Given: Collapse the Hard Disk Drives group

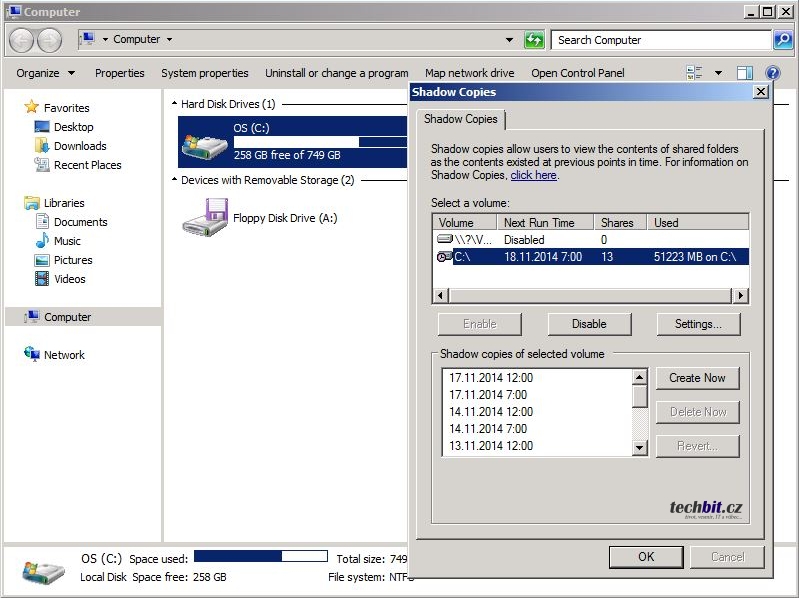Looking at the screenshot, I should pyautogui.click(x=174, y=104).
